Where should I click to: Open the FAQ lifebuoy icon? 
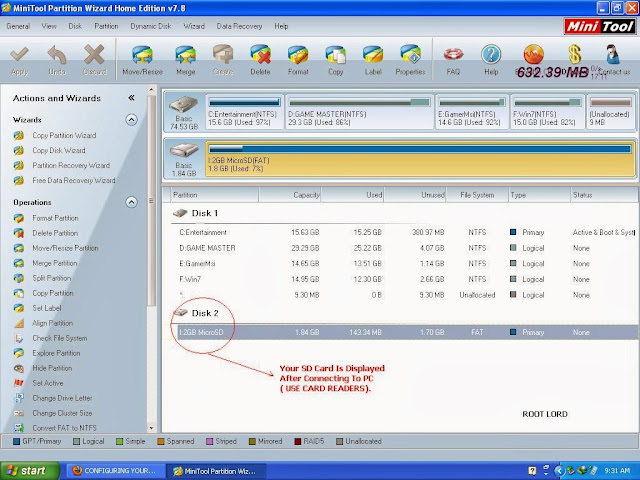tap(453, 54)
